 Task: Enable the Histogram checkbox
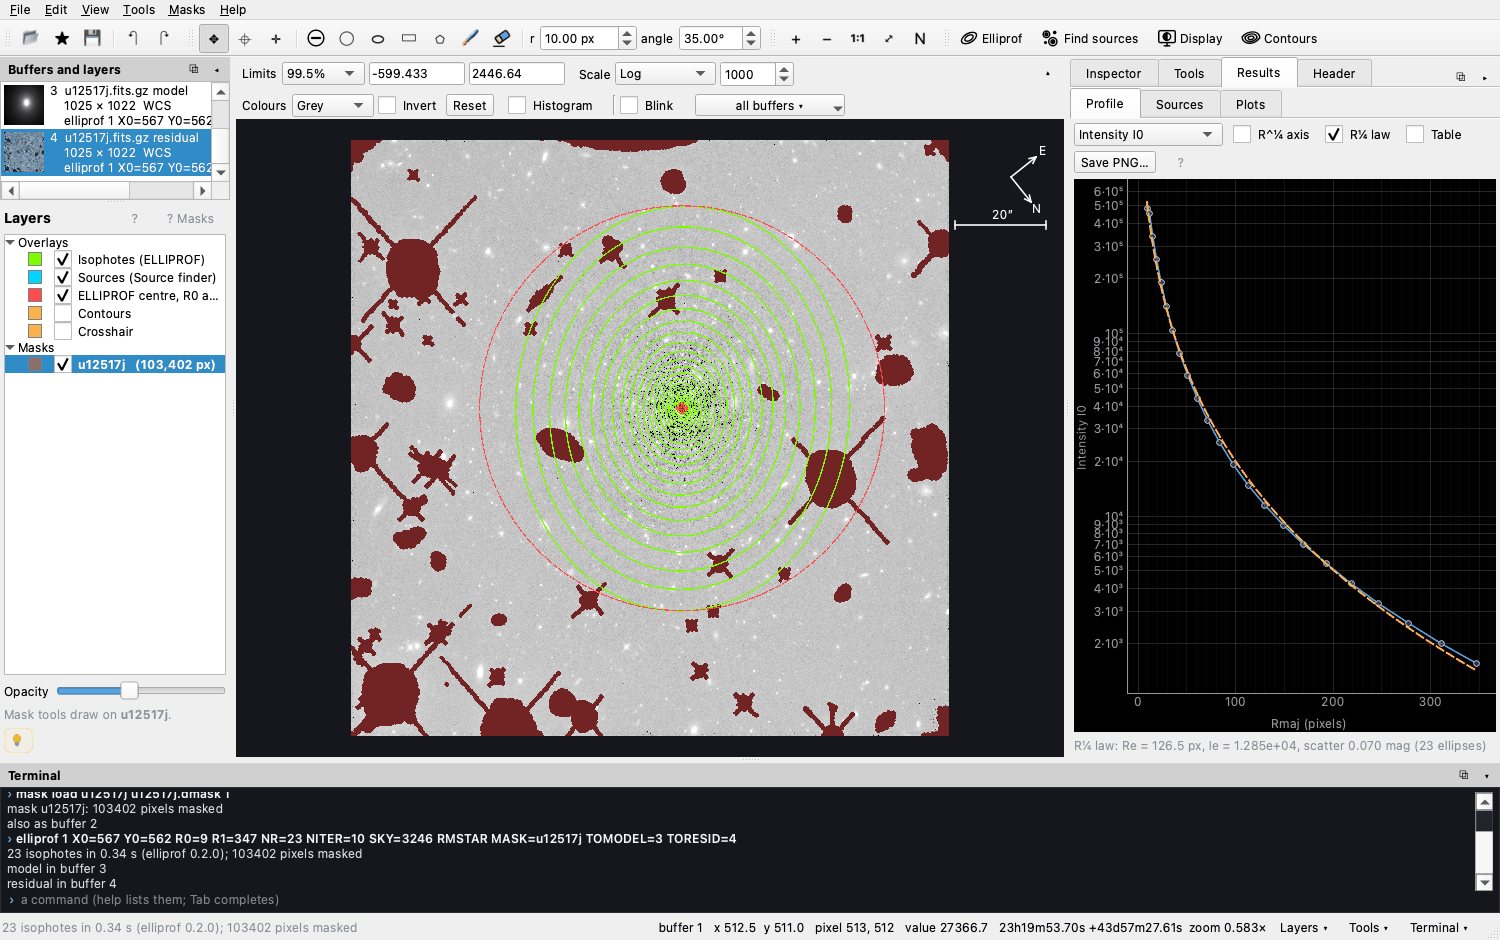click(x=517, y=105)
